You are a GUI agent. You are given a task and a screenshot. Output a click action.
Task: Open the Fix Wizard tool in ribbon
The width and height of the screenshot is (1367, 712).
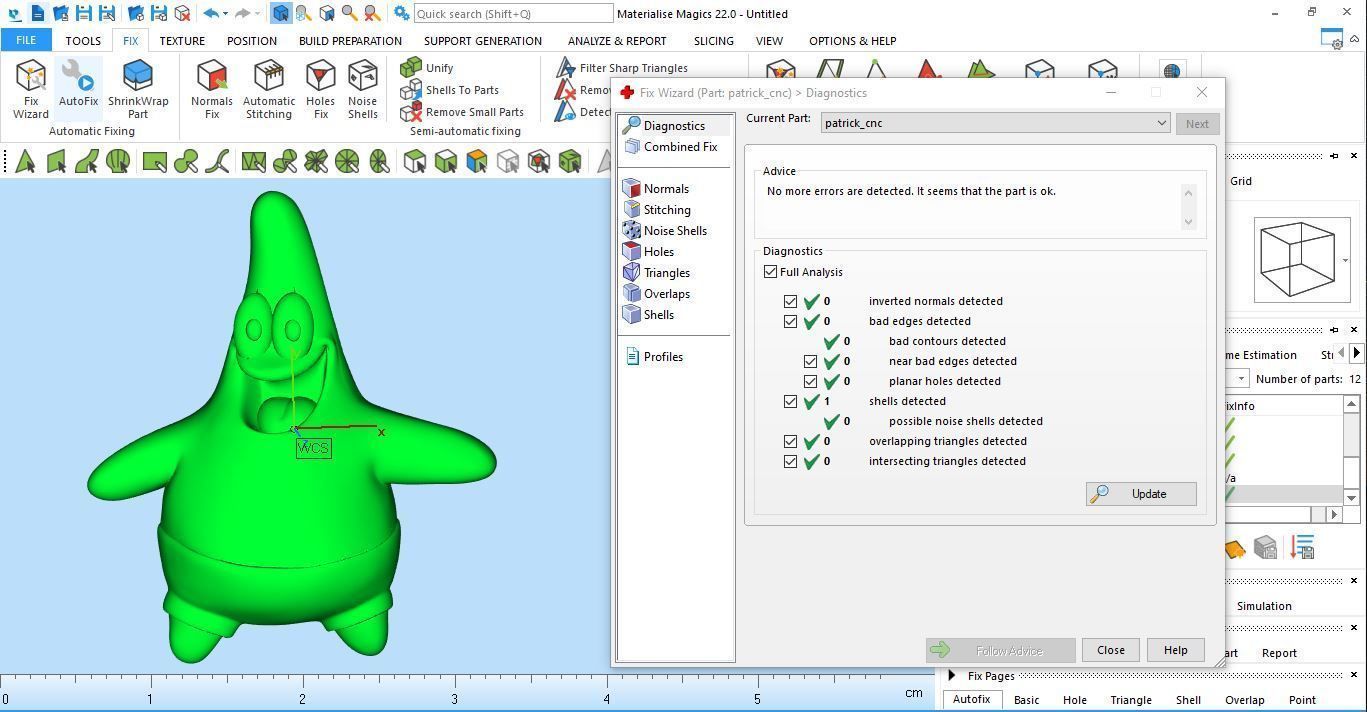pos(30,89)
